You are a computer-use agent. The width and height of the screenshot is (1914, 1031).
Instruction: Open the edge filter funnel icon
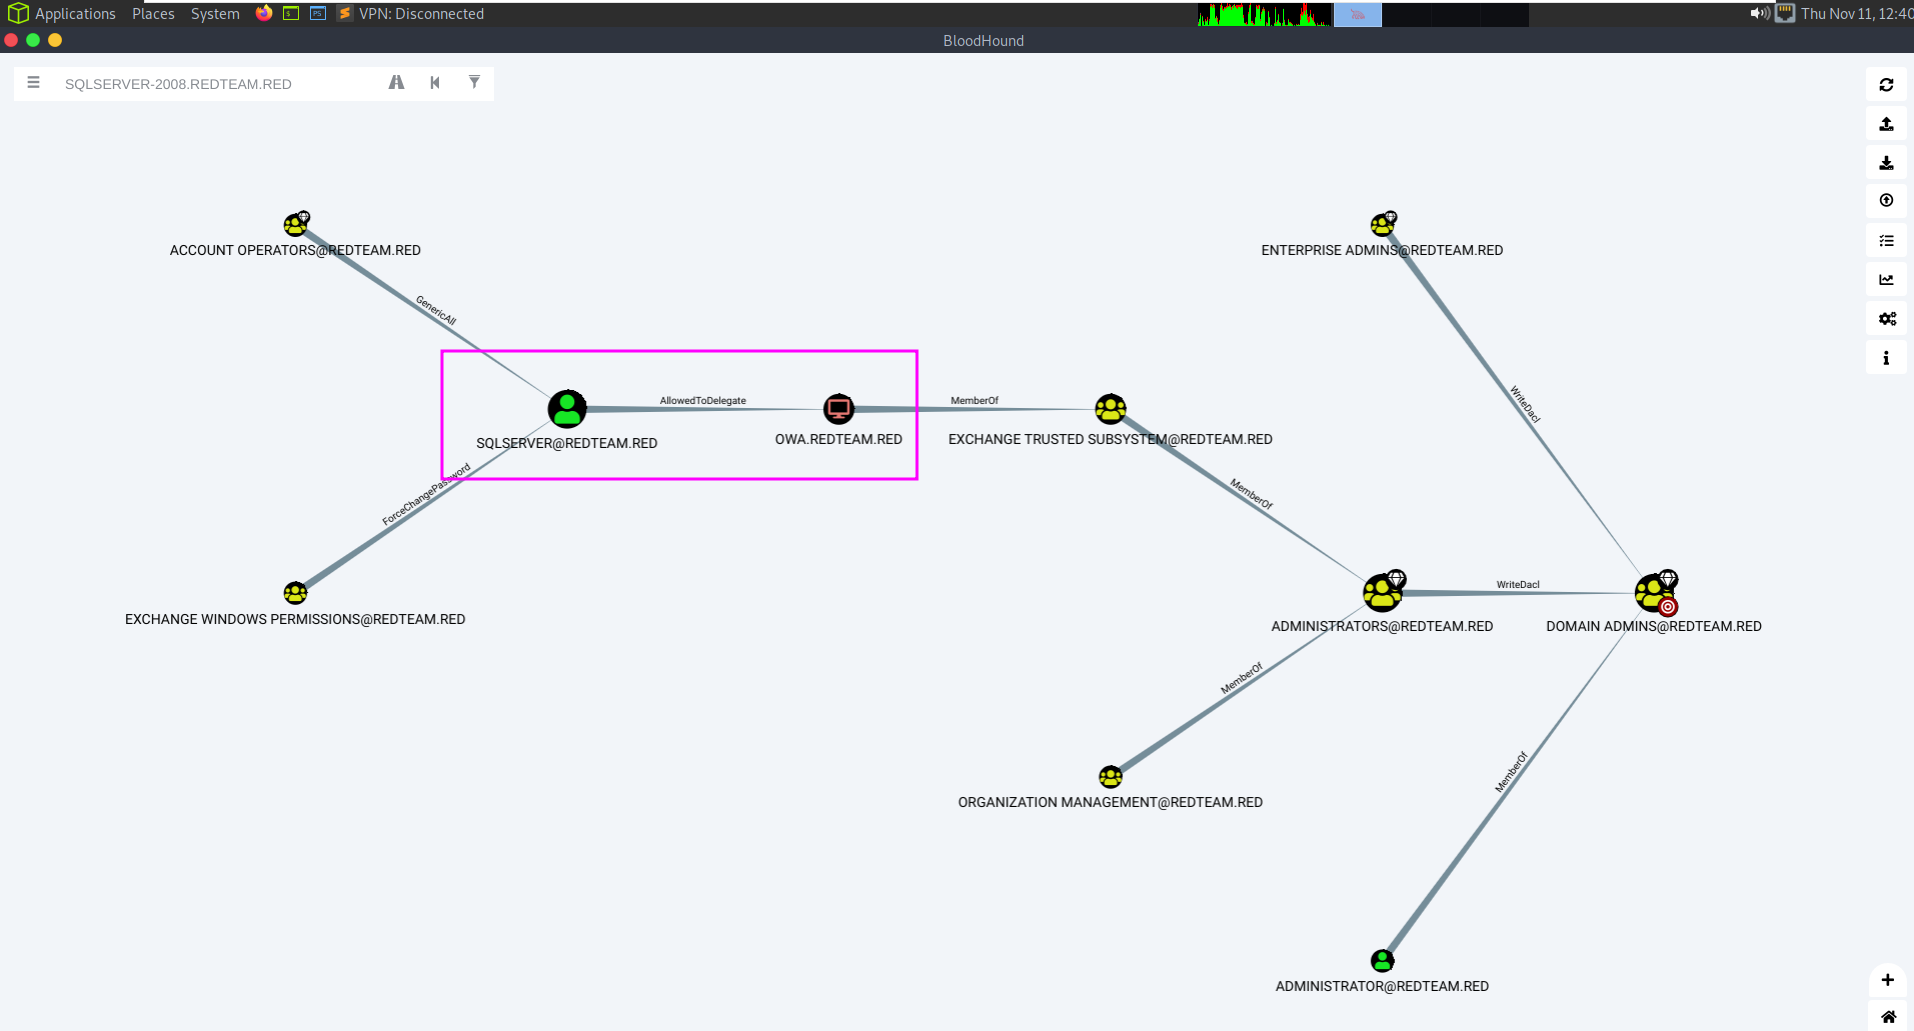coord(474,82)
